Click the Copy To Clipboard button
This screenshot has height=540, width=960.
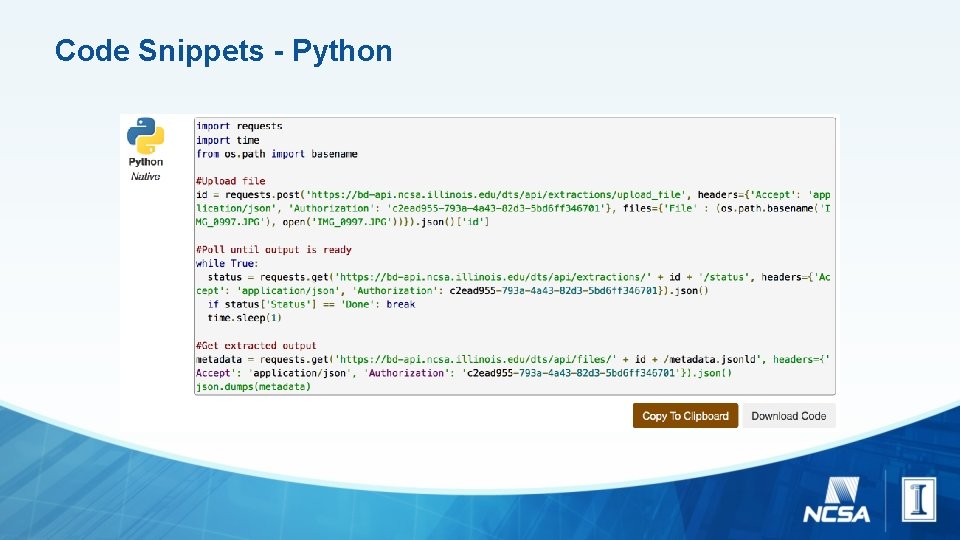coord(685,416)
